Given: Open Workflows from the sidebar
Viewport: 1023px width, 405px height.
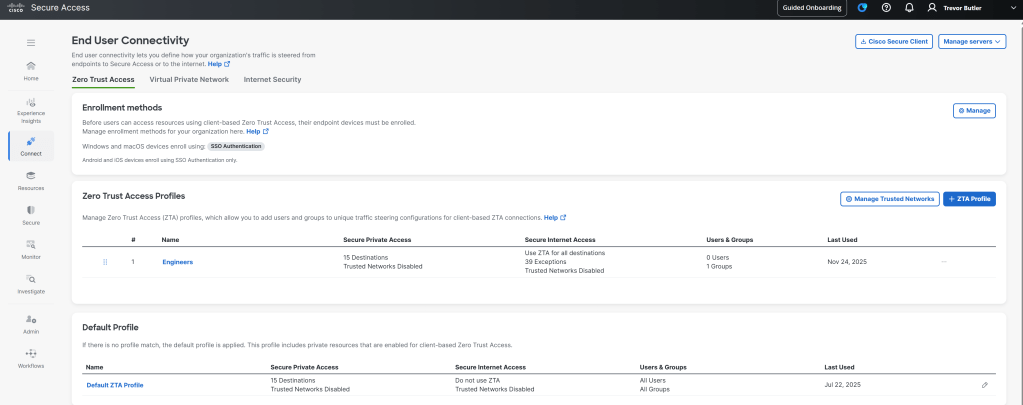Looking at the screenshot, I should [31, 358].
